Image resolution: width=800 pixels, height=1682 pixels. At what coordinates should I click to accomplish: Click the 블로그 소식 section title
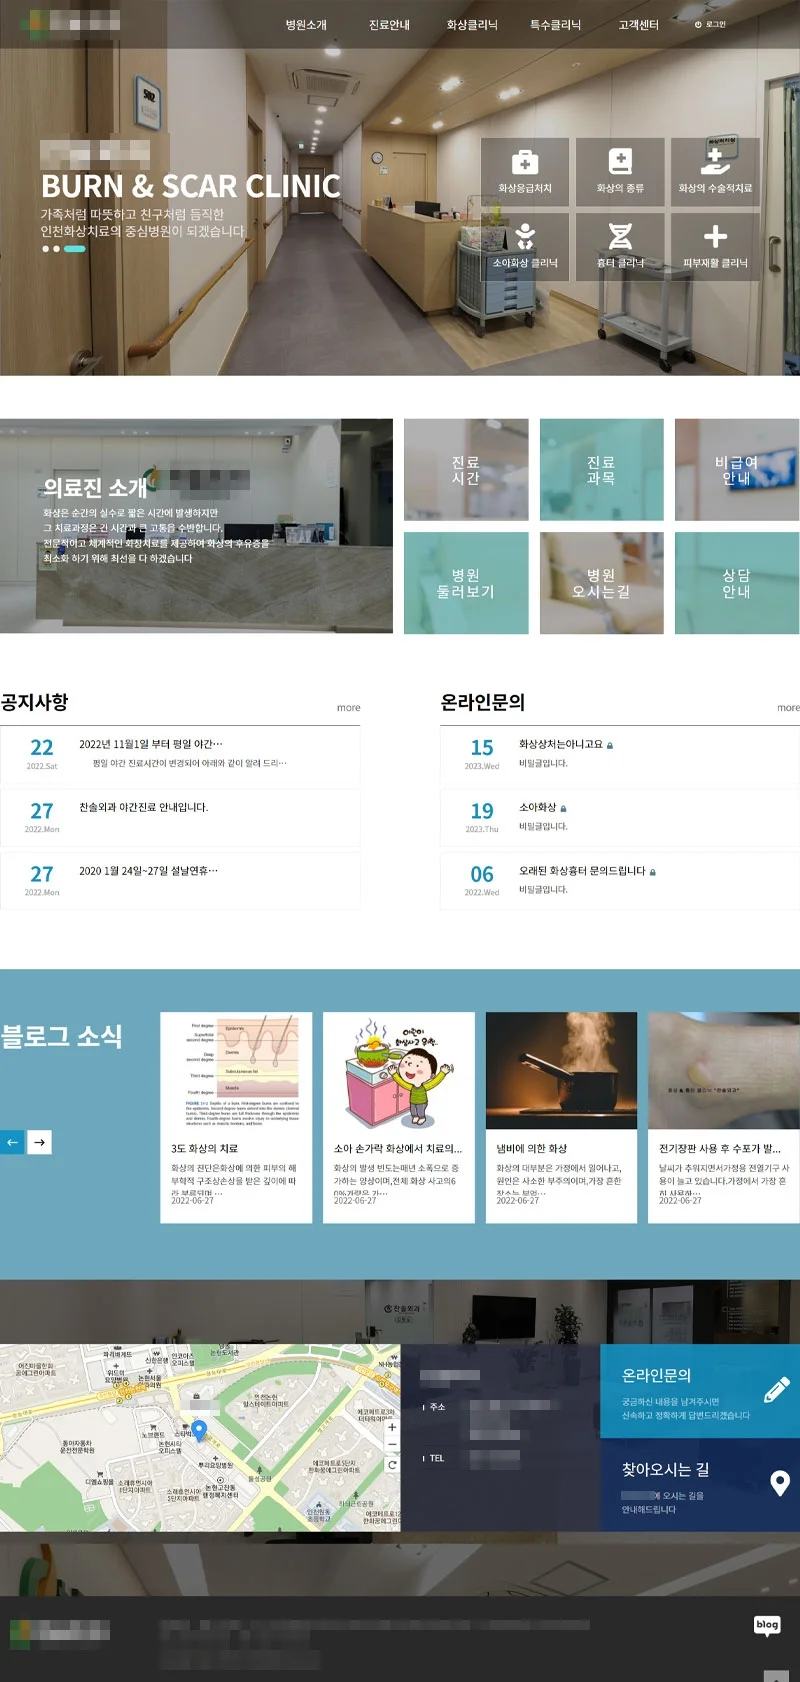(61, 1036)
